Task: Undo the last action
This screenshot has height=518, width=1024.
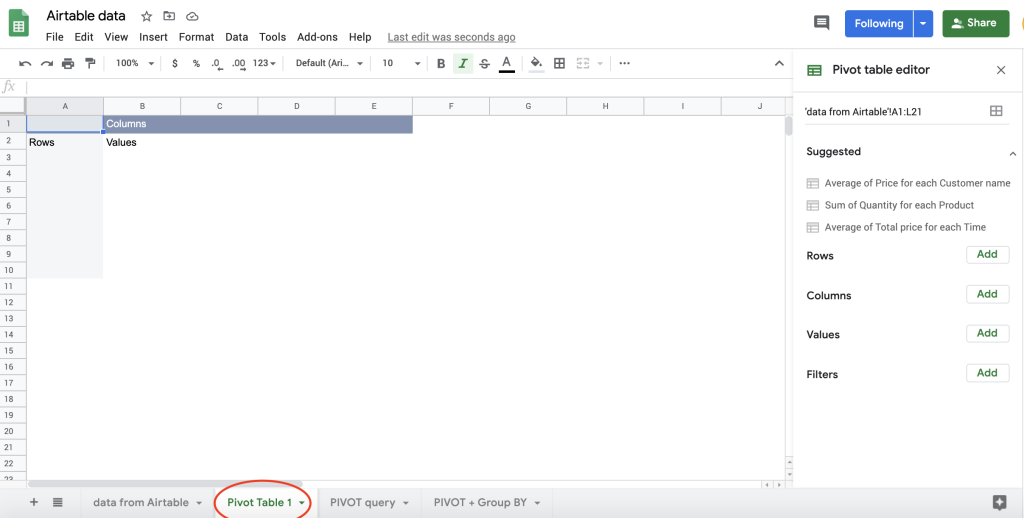Action: [25, 63]
